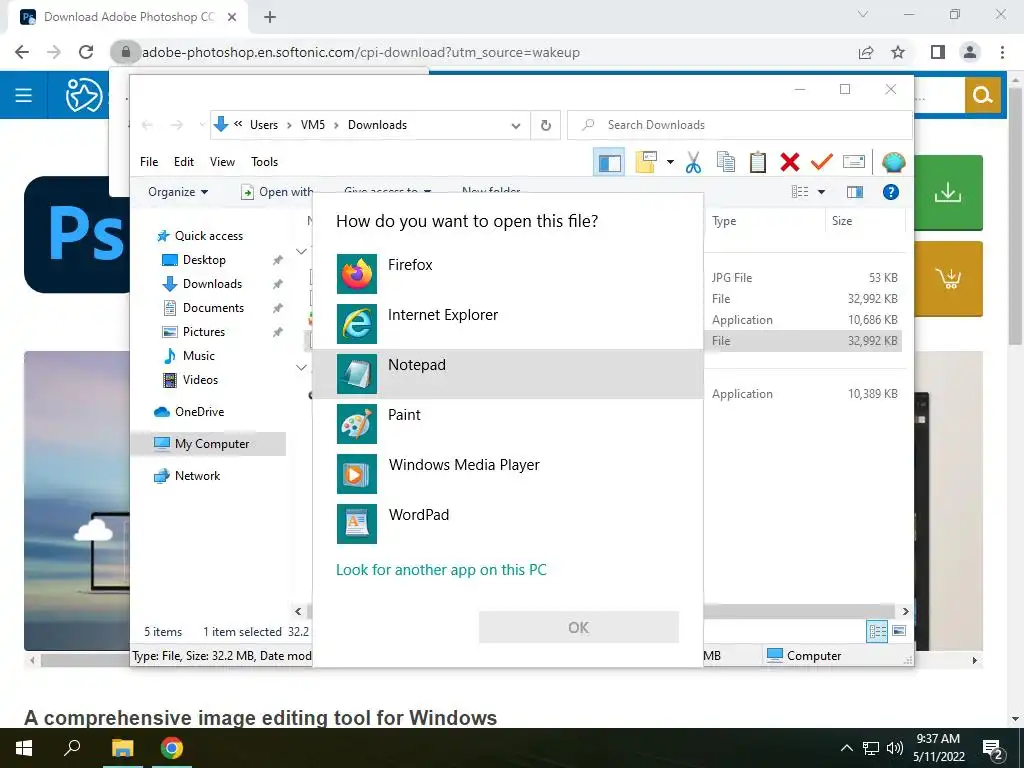This screenshot has width=1024, height=768.
Task: Open Windows Start menu
Action: point(24,748)
